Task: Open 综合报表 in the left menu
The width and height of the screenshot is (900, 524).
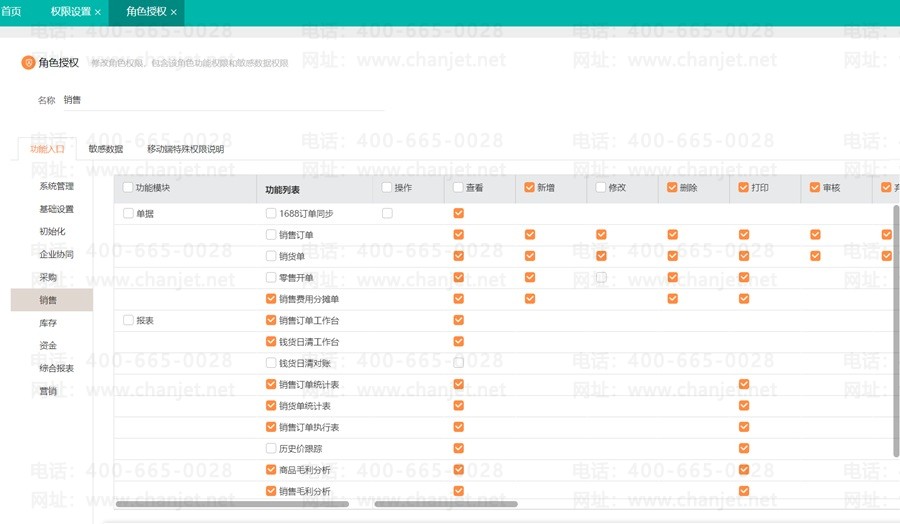Action: pyautogui.click(x=56, y=368)
